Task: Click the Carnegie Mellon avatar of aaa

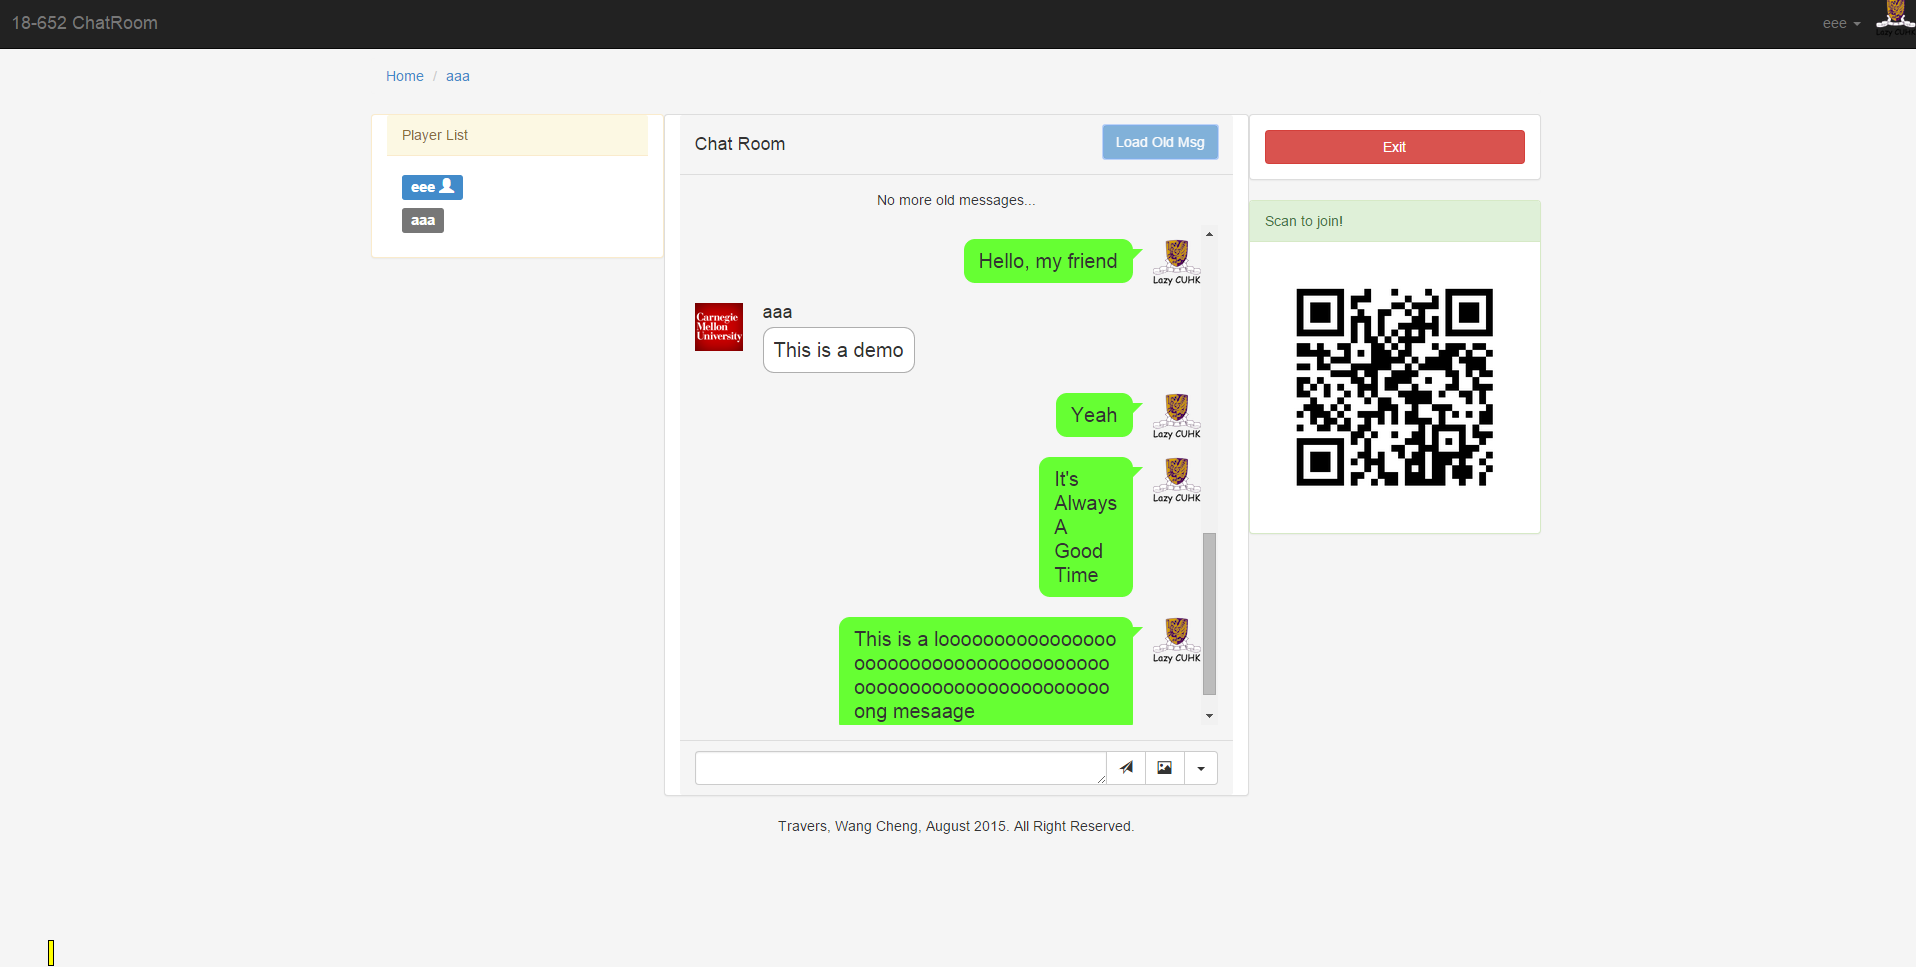Action: point(719,327)
